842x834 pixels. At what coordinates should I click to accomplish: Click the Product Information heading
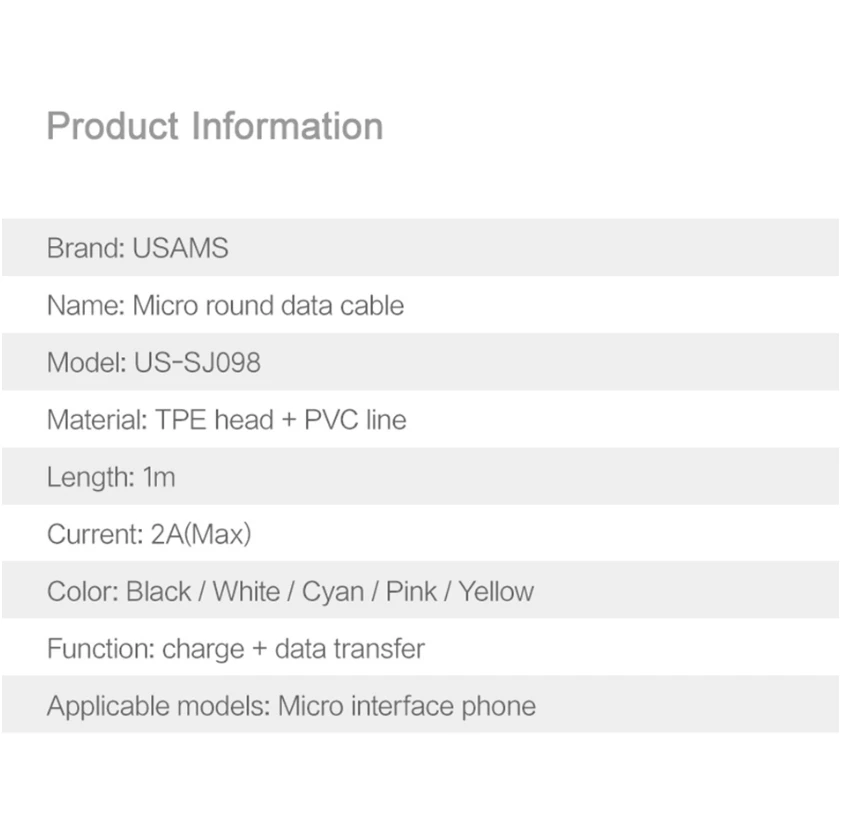tap(215, 127)
